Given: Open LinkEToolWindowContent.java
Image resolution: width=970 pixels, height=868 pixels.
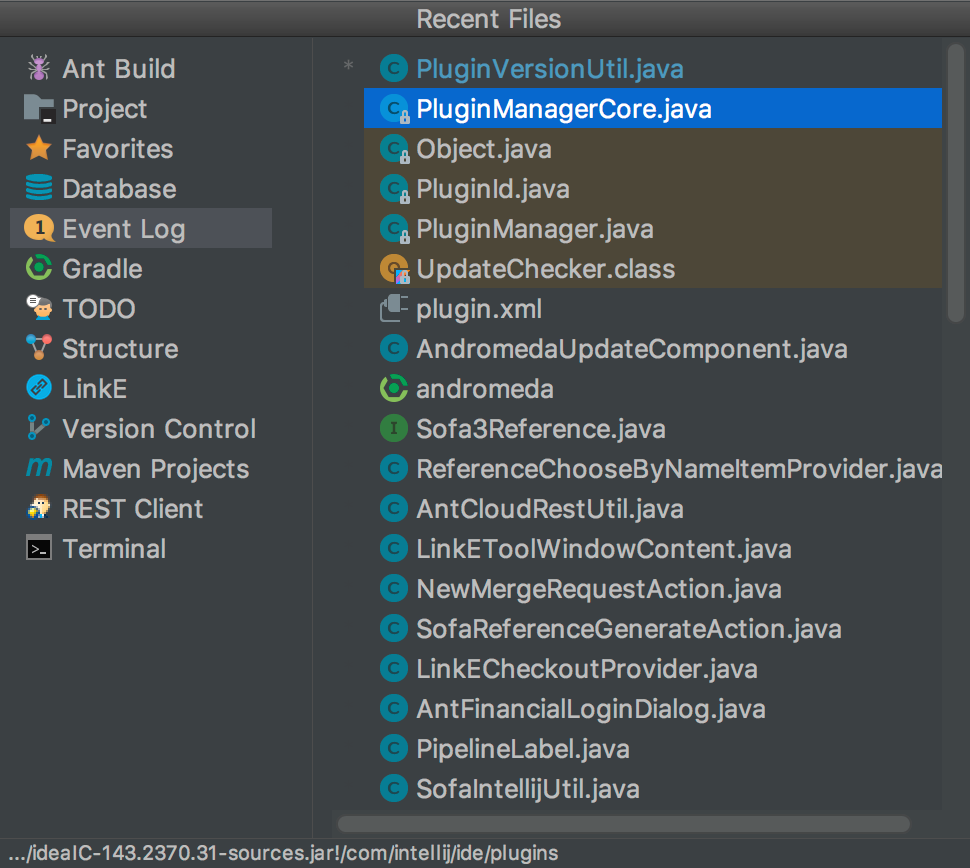Looking at the screenshot, I should tap(653, 548).
